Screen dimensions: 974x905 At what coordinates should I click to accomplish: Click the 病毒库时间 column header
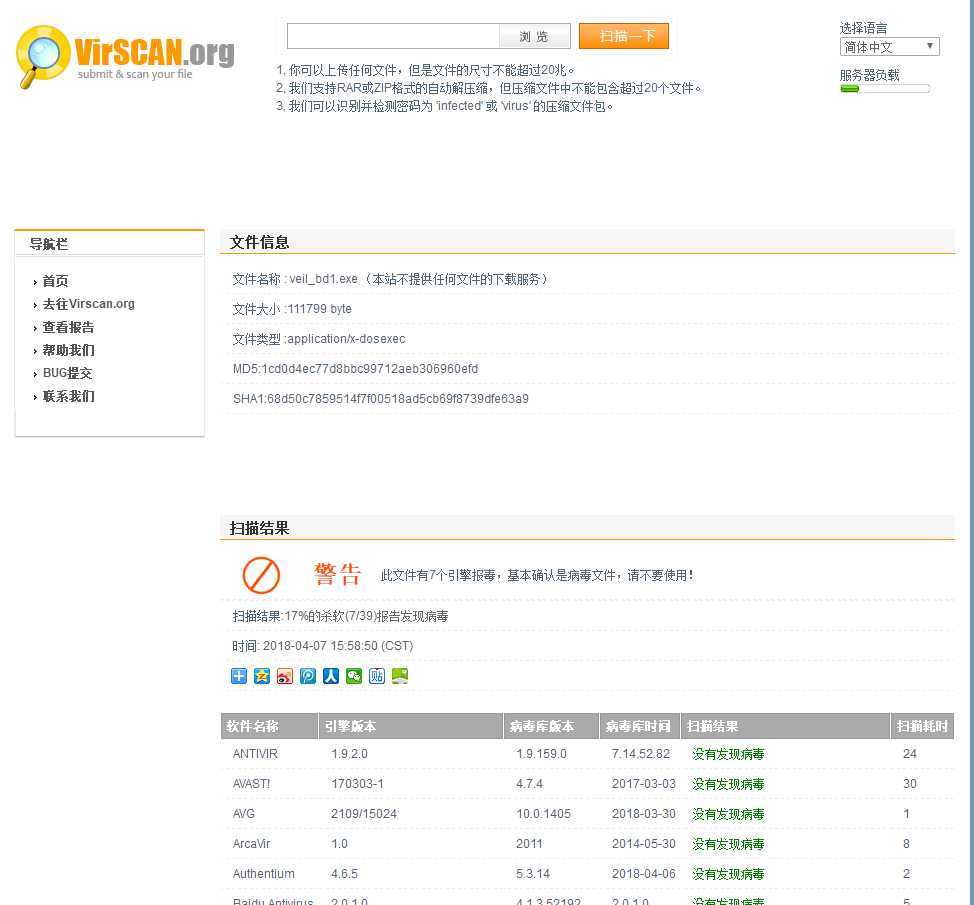tap(640, 726)
